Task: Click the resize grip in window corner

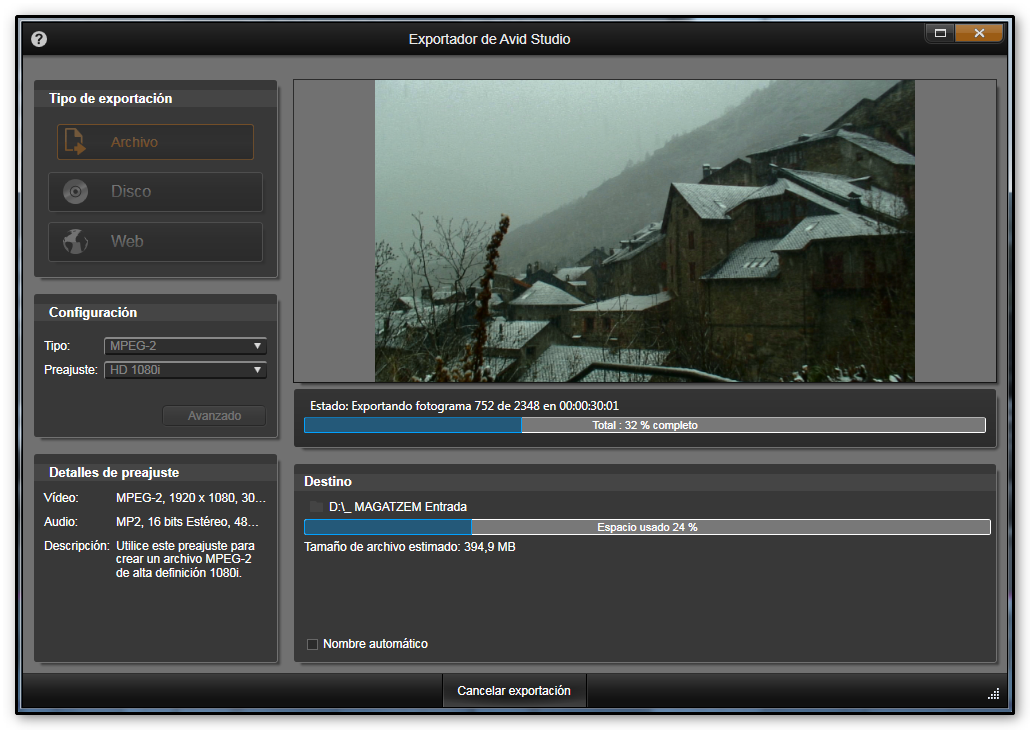Action: click(x=992, y=693)
